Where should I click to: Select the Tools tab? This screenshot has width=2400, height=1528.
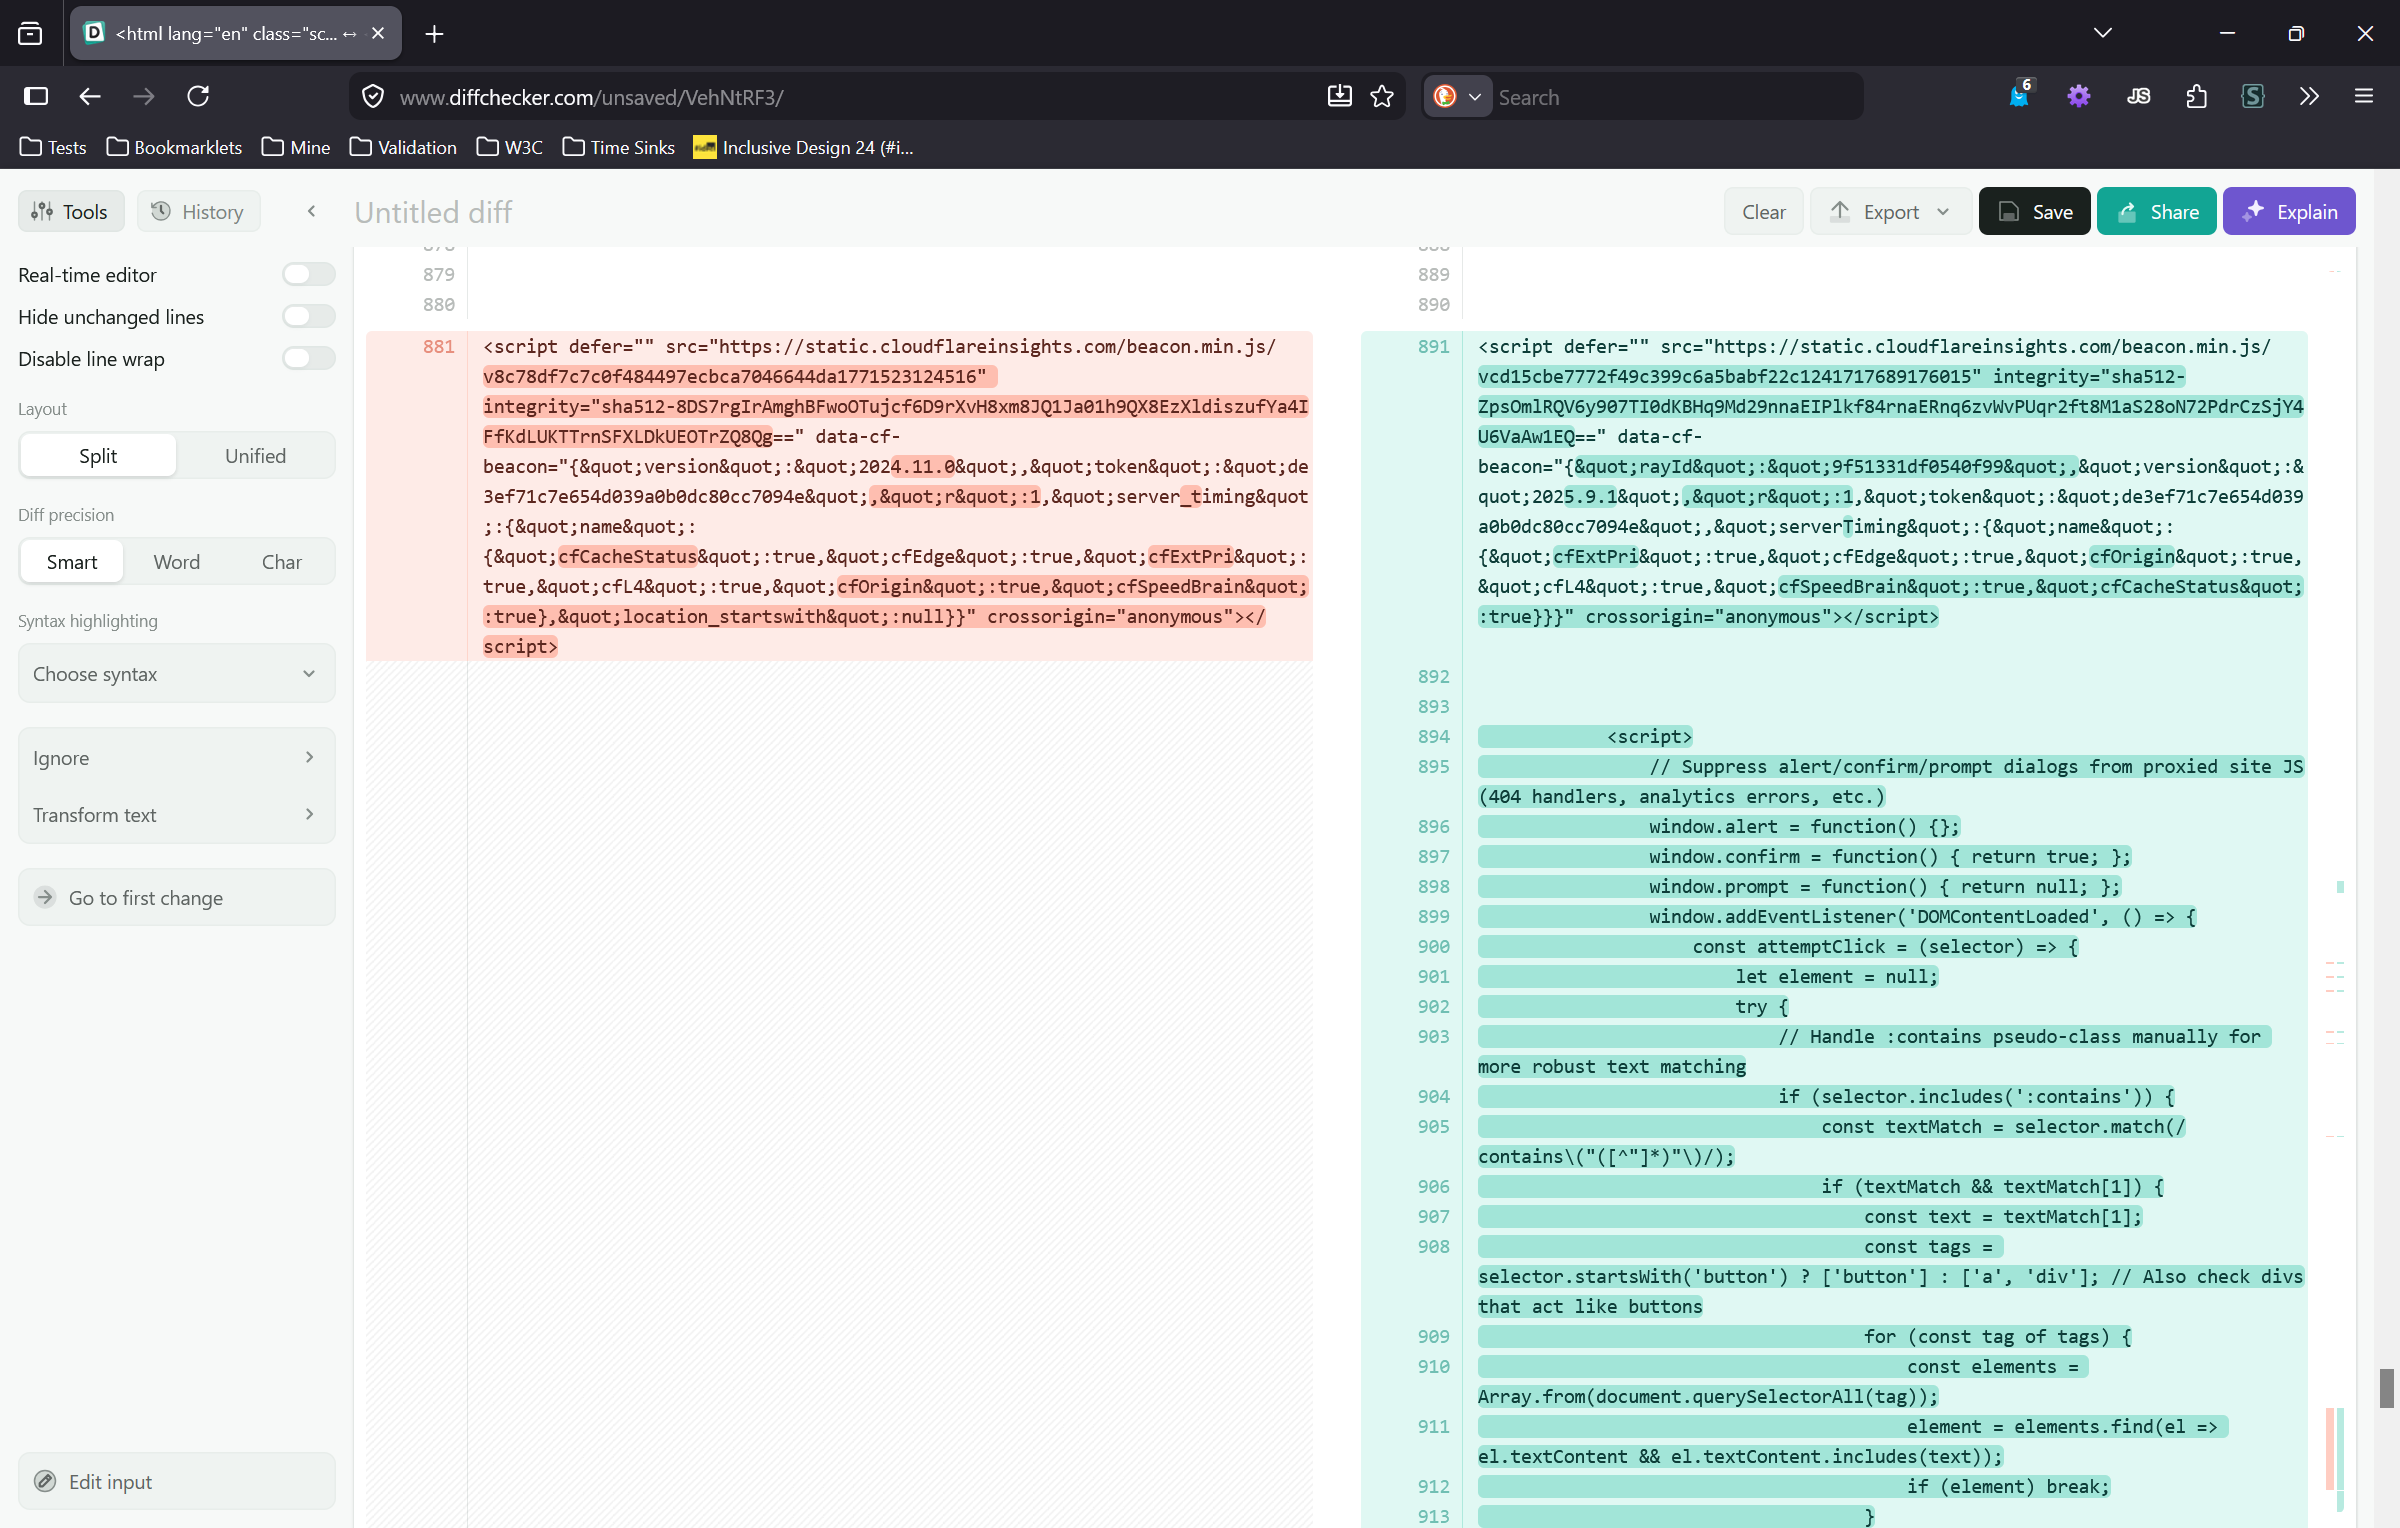pos(71,211)
